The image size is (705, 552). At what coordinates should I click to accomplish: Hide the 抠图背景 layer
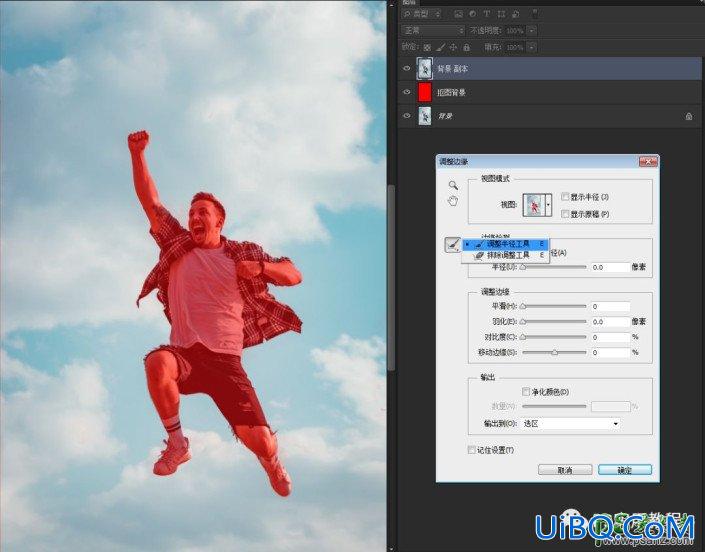[407, 92]
